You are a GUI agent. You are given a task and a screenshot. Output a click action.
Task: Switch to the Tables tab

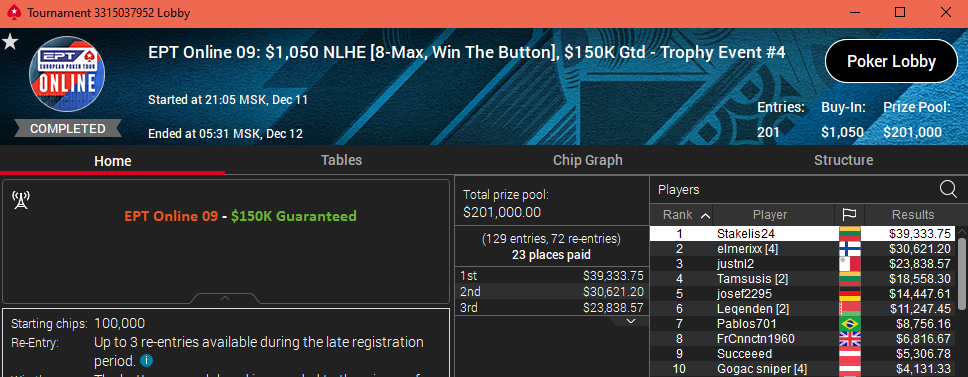coord(341,160)
